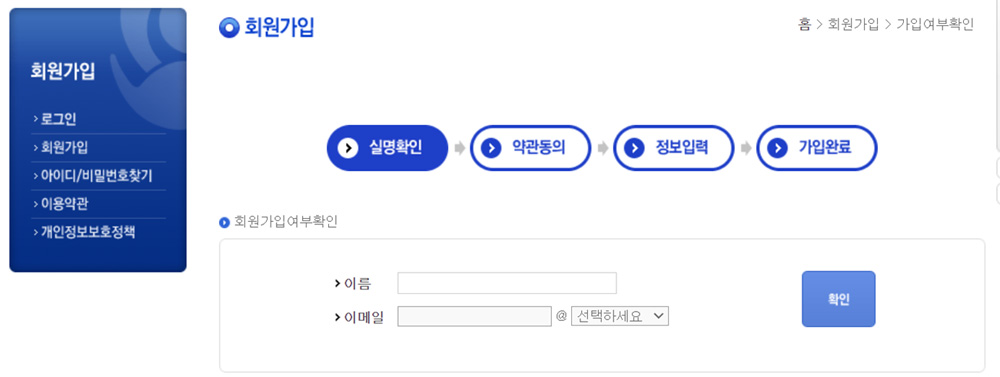Click the arrow icon in 가입완료 step

(x=777, y=148)
